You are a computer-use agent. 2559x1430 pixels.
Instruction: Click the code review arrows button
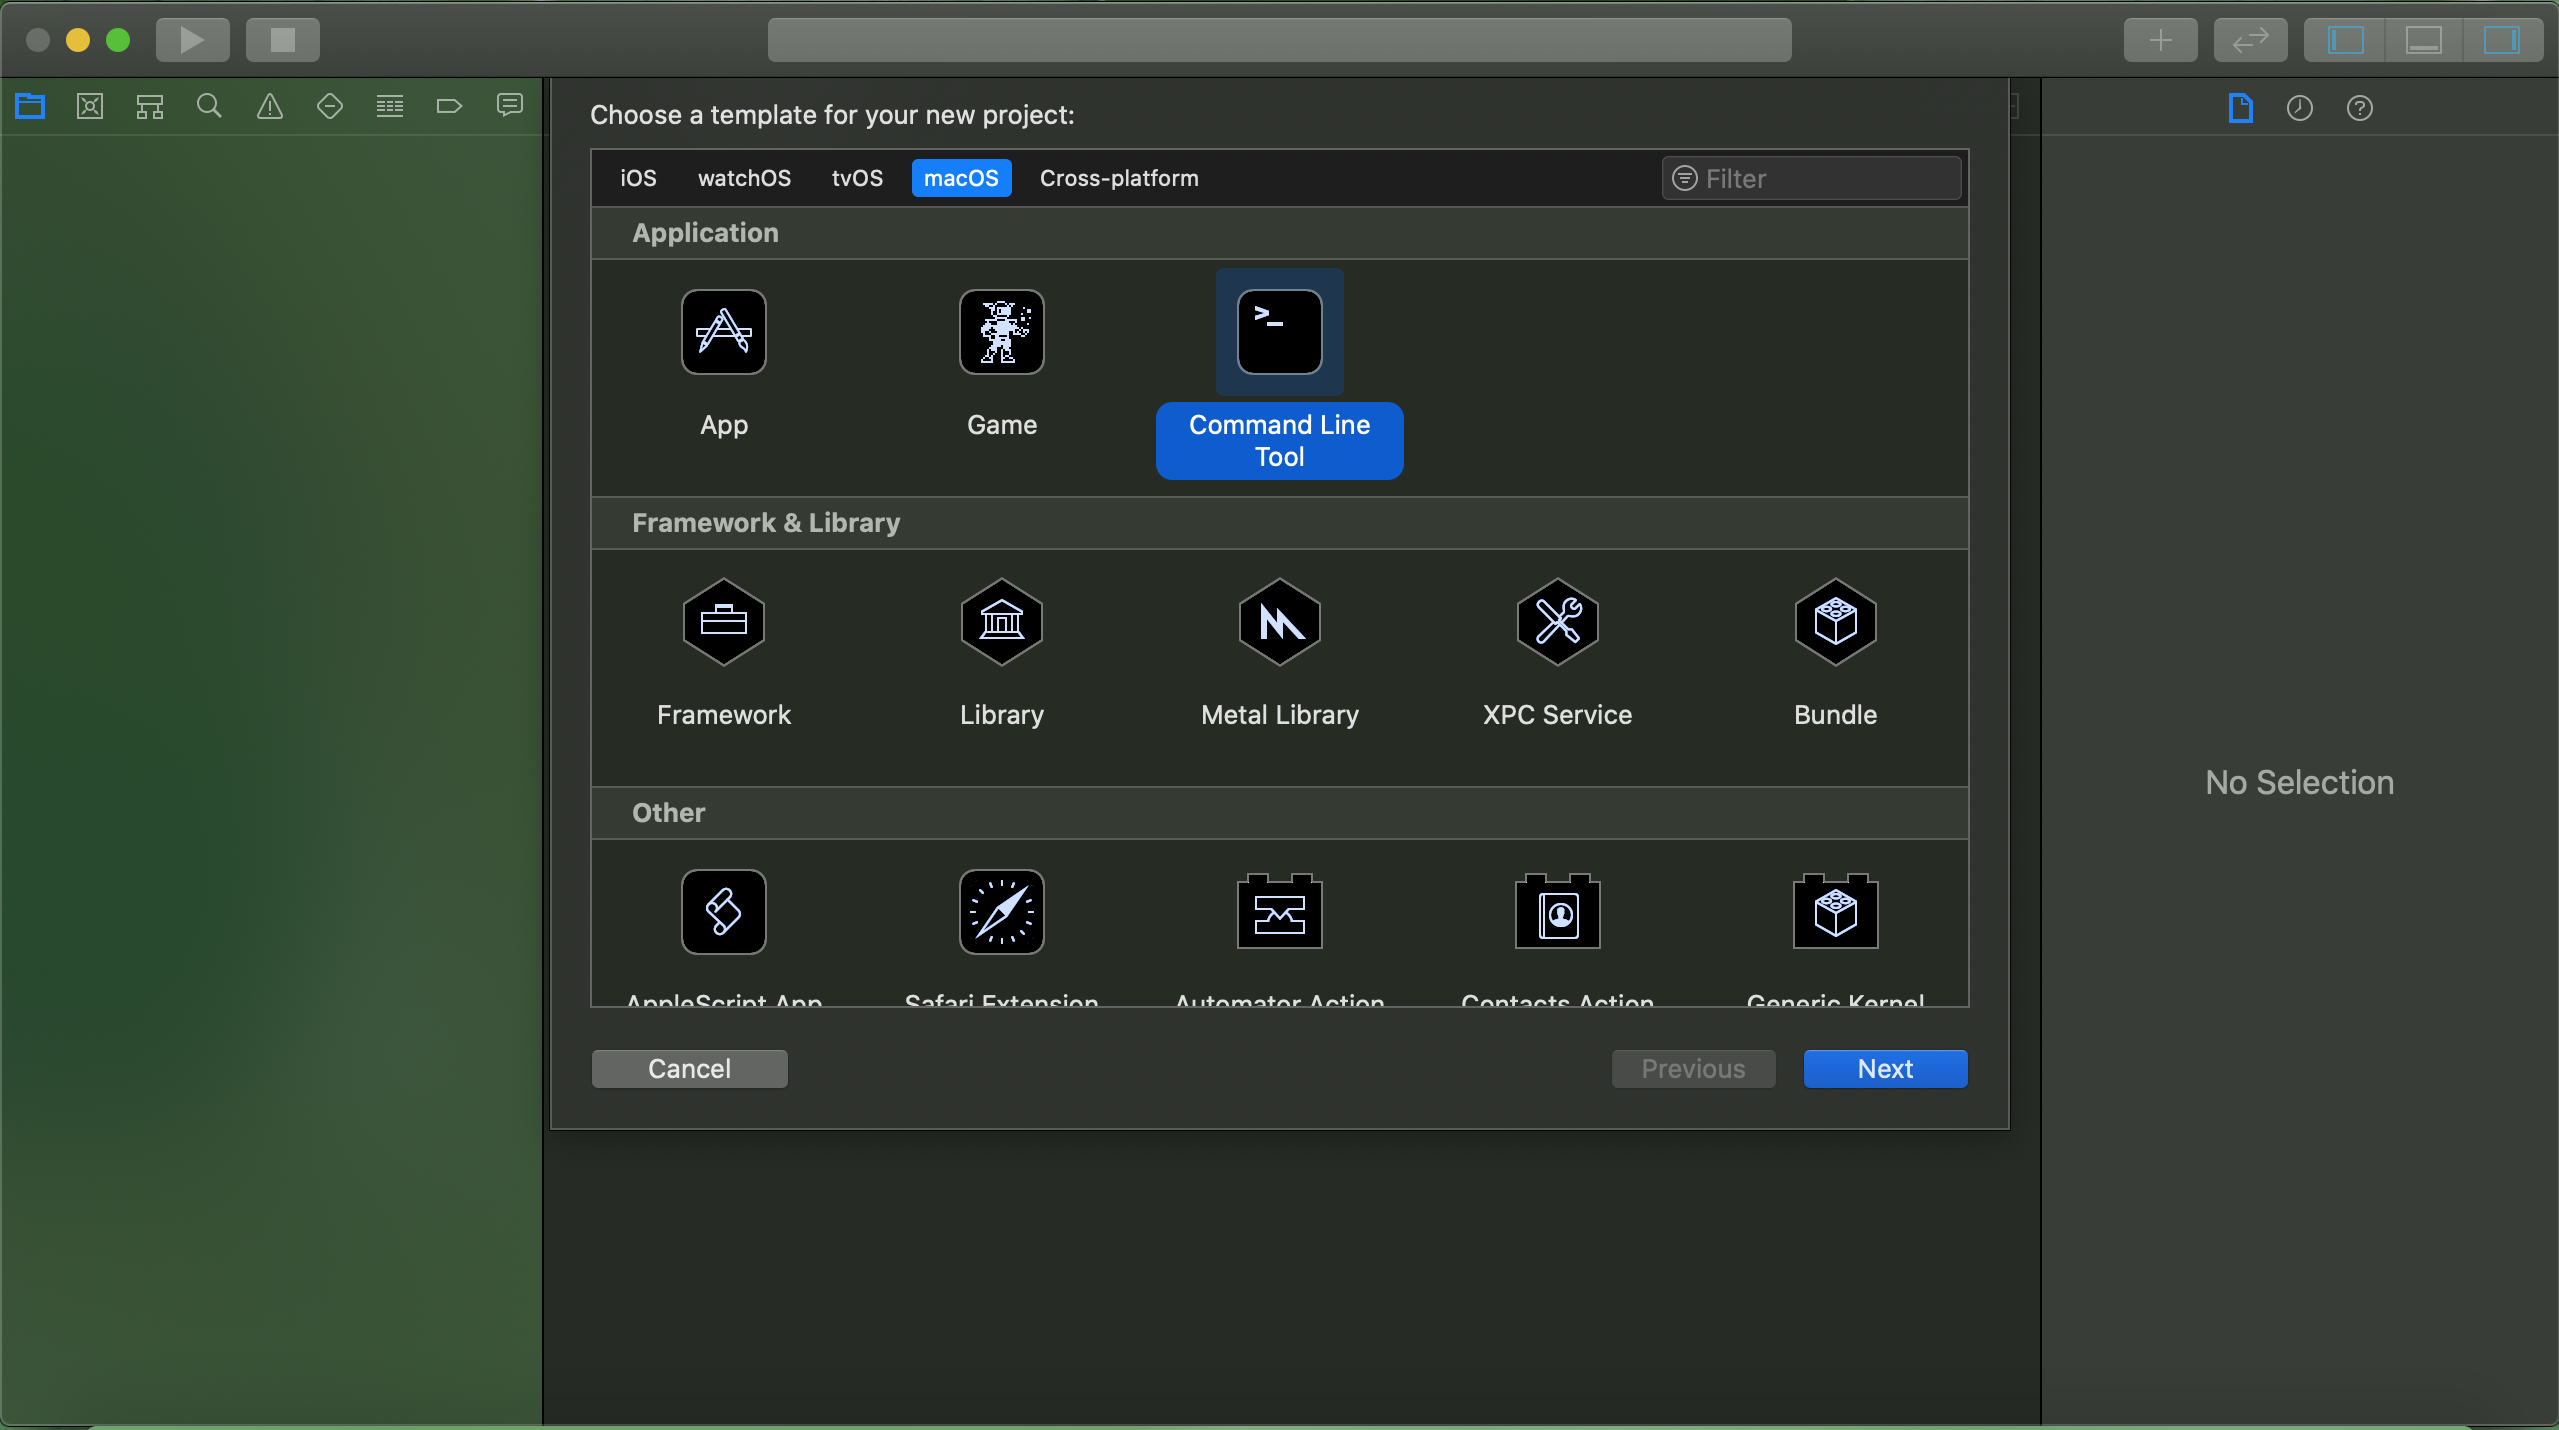(x=2251, y=40)
